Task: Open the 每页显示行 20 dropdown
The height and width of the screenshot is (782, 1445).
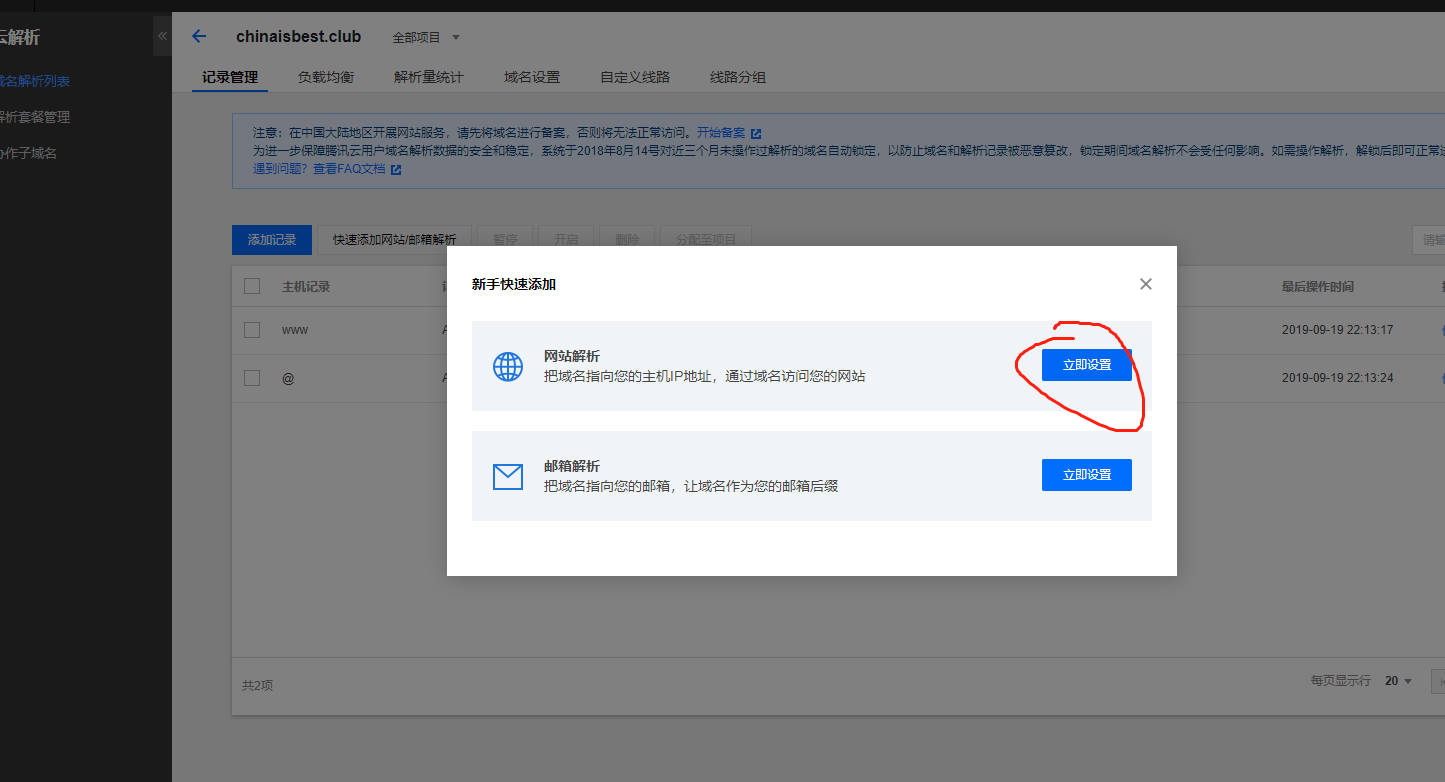Action: point(1396,680)
